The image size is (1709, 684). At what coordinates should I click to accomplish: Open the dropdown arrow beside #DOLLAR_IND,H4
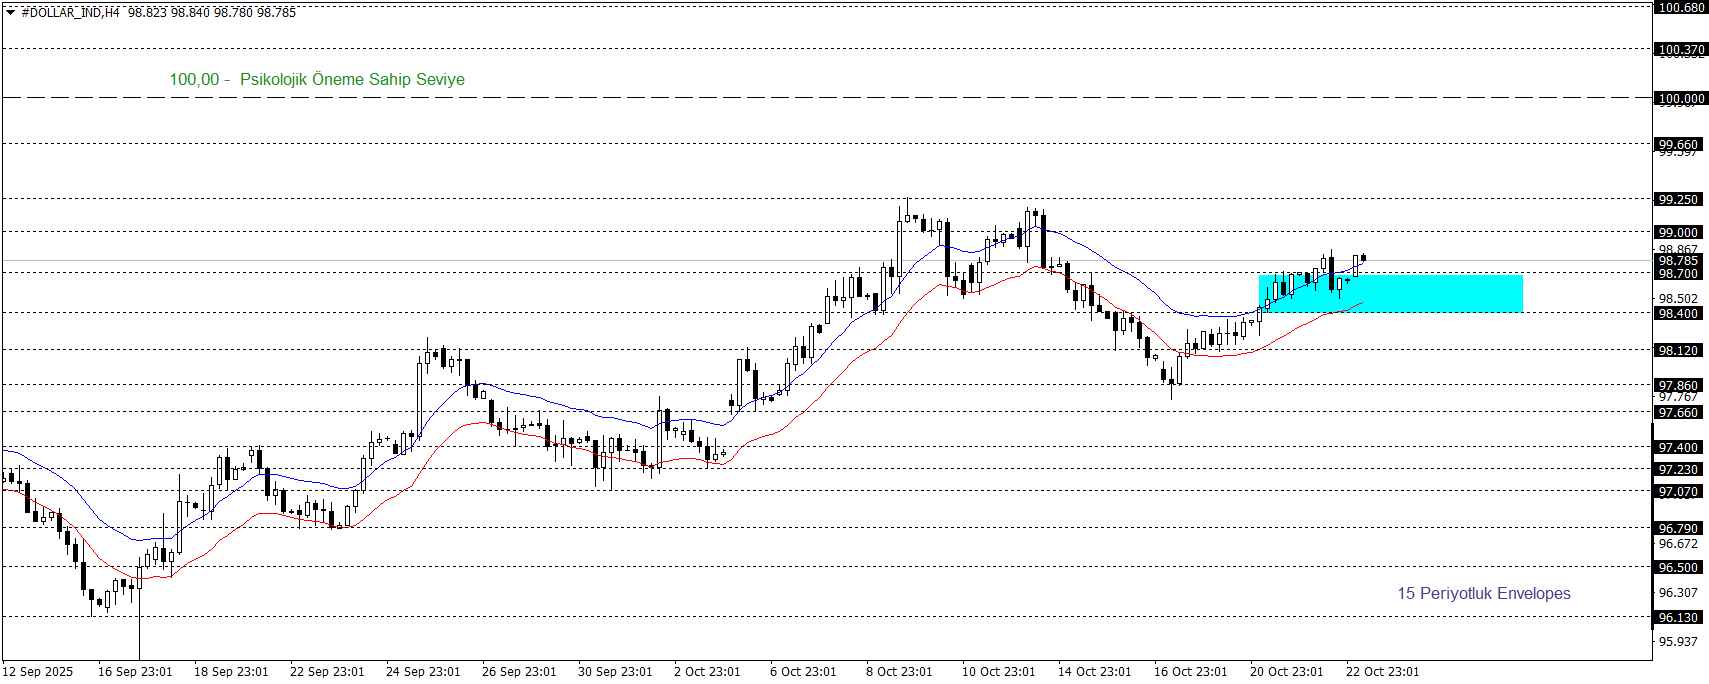point(11,13)
